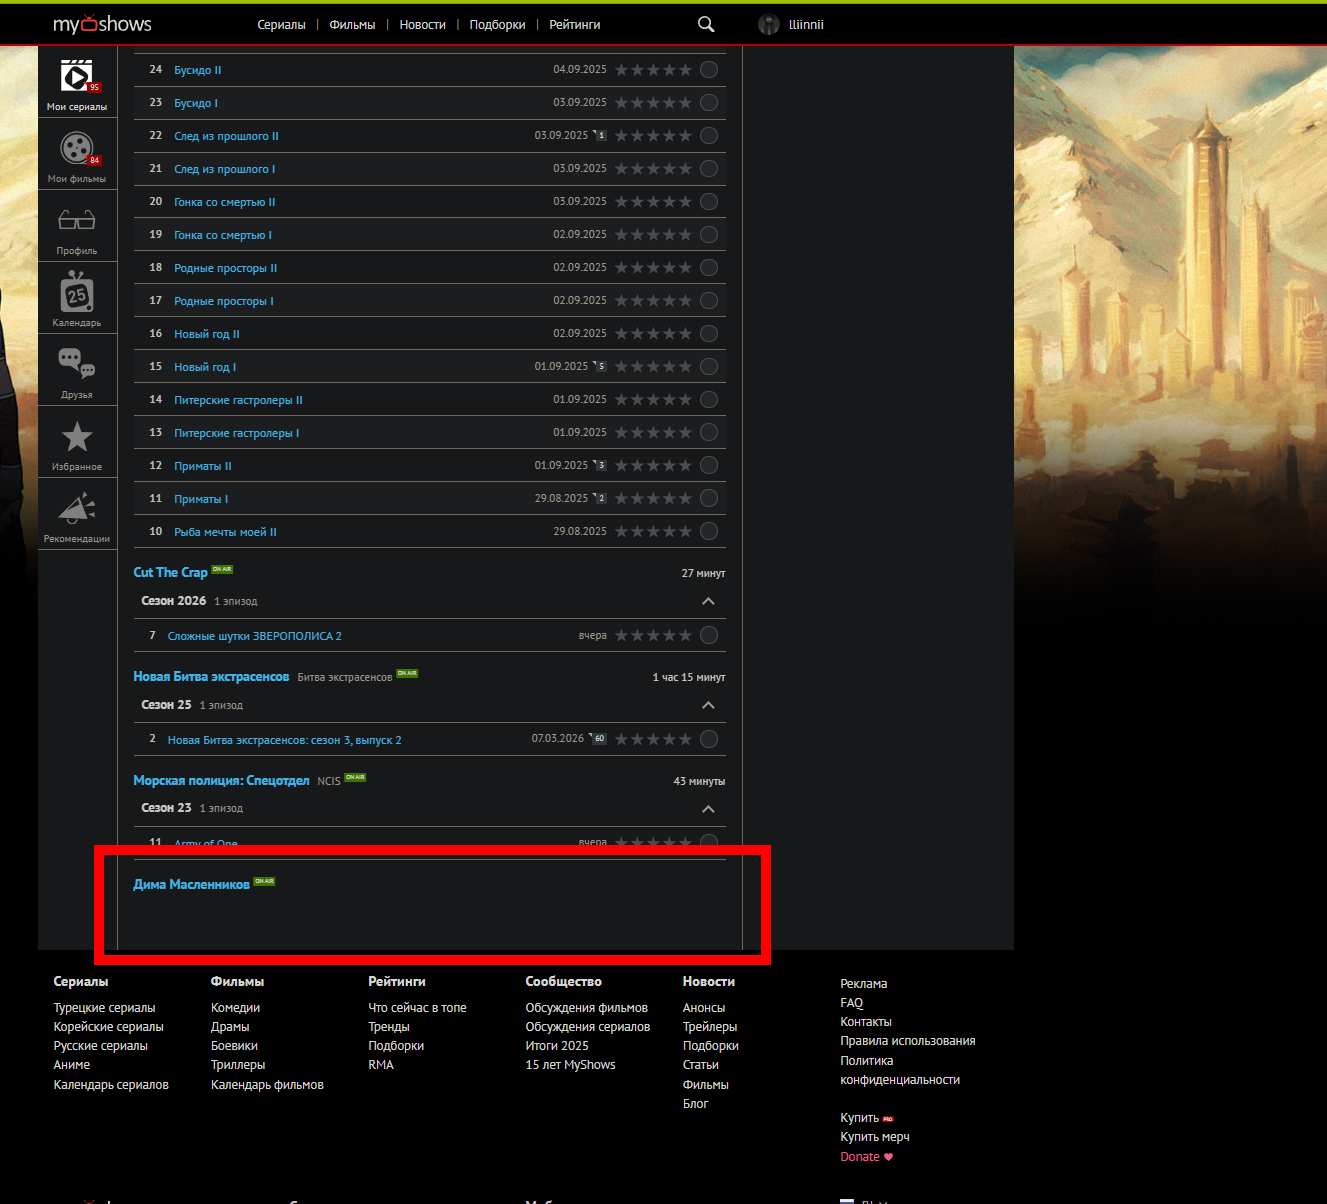Open Друзья chat bubbles icon
The width and height of the screenshot is (1327, 1204).
77,365
